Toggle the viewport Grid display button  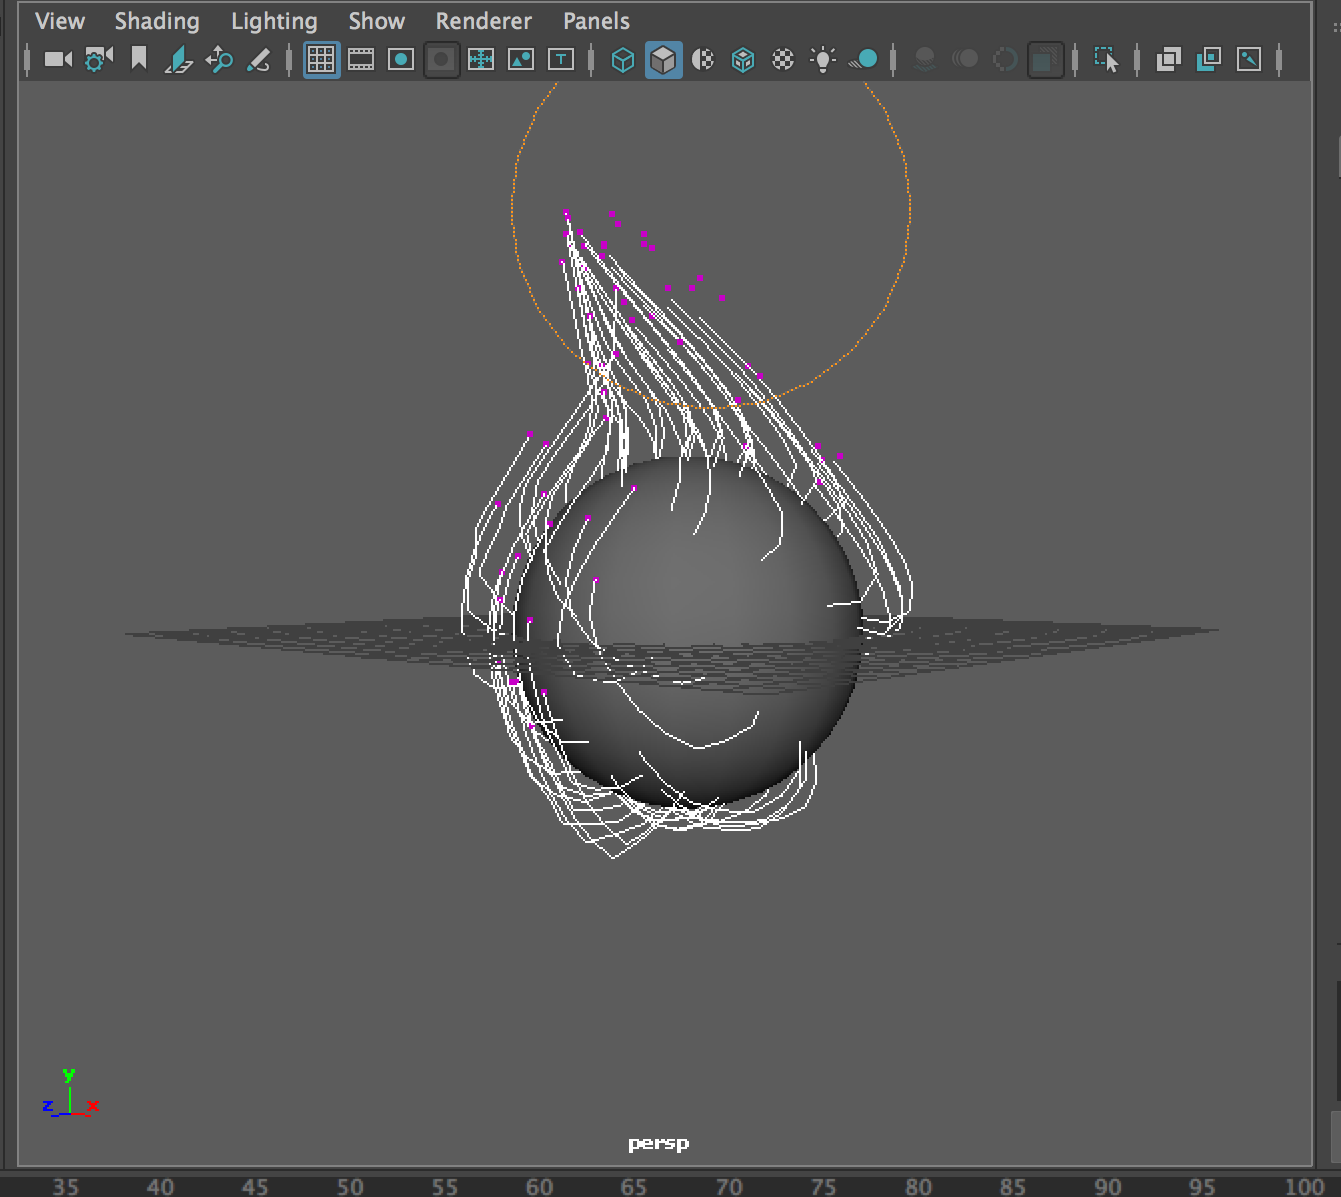pos(321,60)
